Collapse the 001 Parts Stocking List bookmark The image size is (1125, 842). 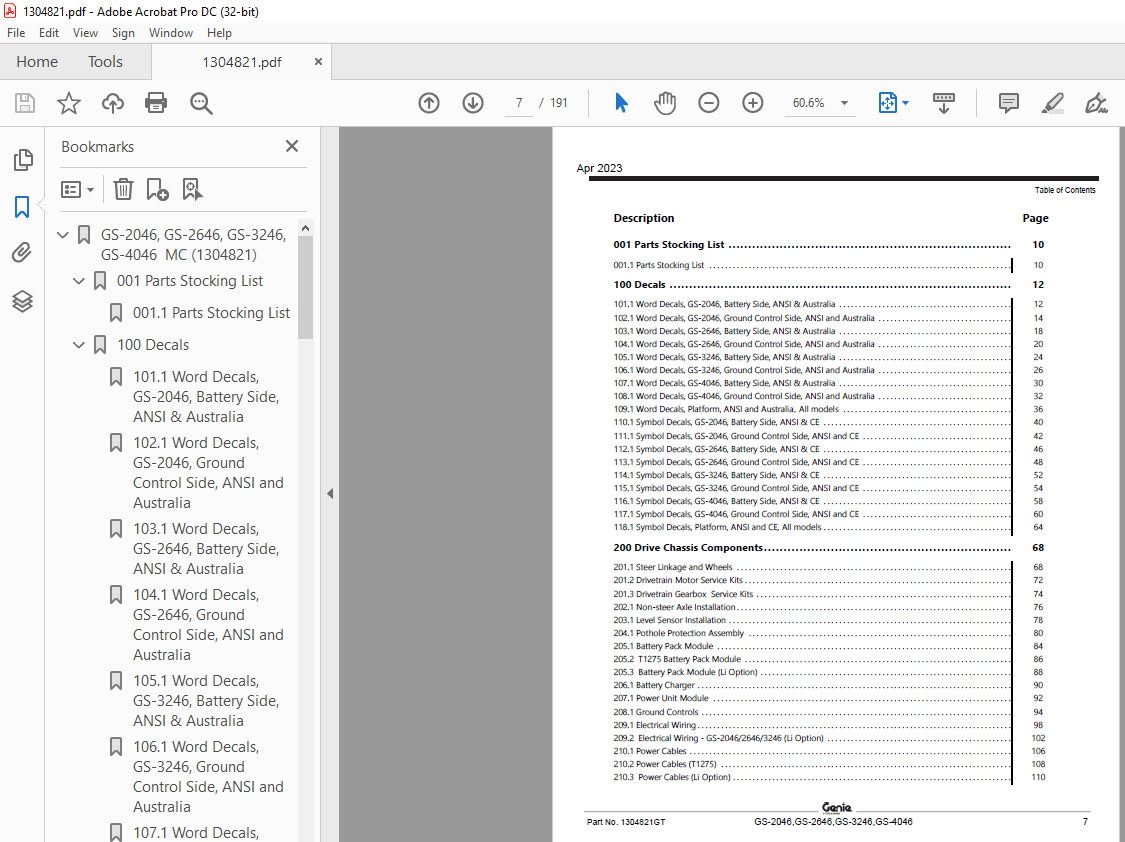point(79,281)
